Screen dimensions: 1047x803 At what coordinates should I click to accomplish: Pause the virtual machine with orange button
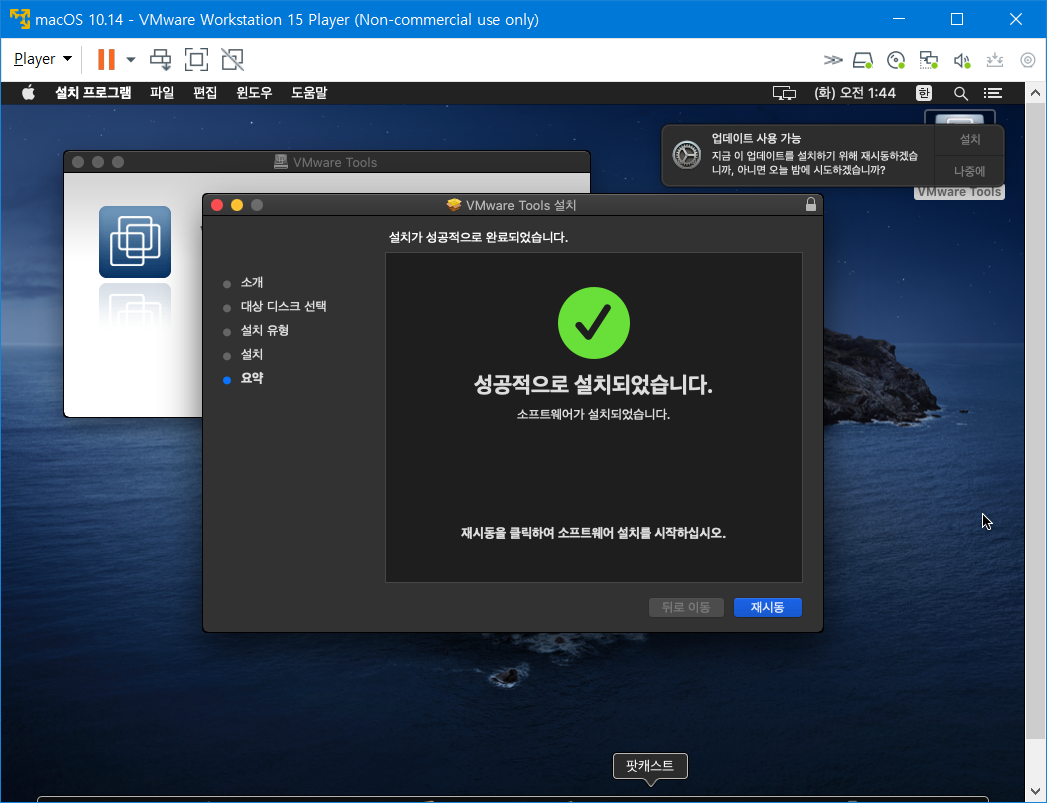(x=106, y=59)
